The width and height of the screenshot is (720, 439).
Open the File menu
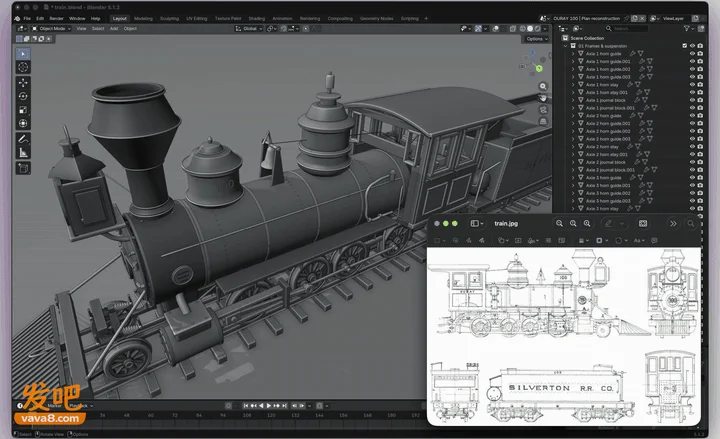point(27,18)
